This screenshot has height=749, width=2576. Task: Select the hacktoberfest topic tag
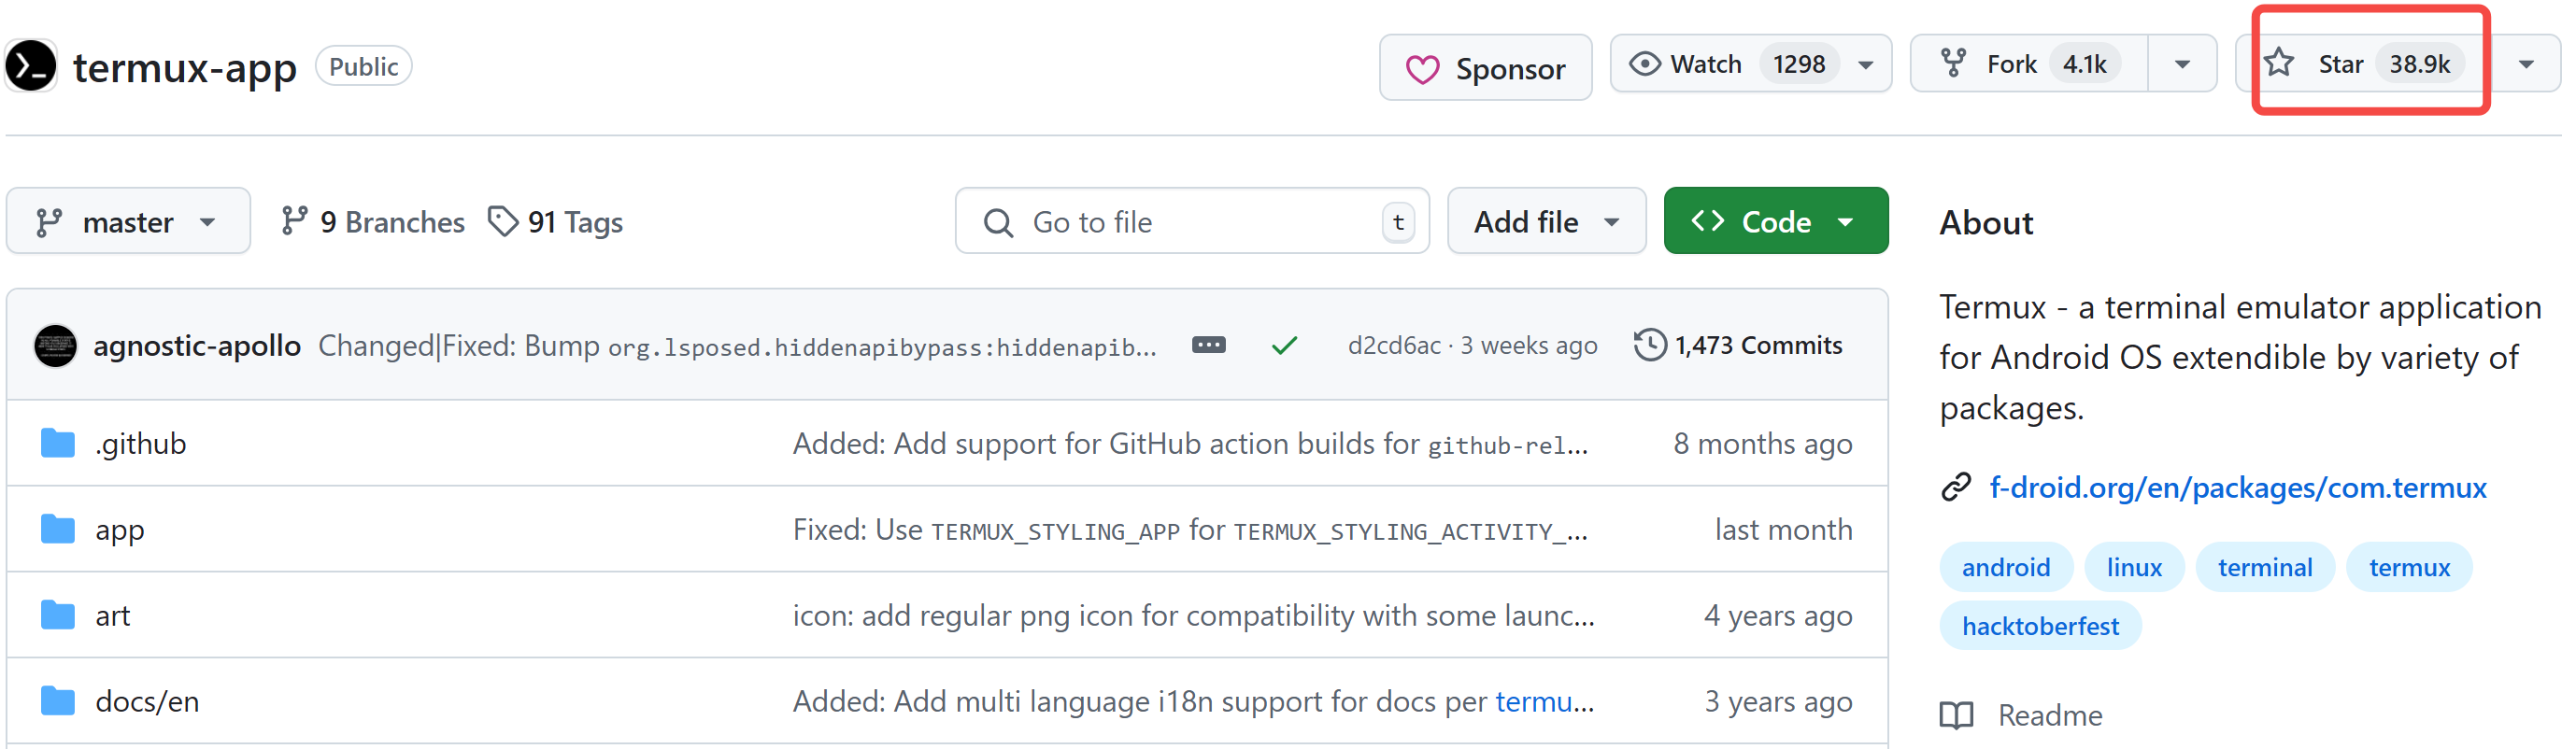2040,626
